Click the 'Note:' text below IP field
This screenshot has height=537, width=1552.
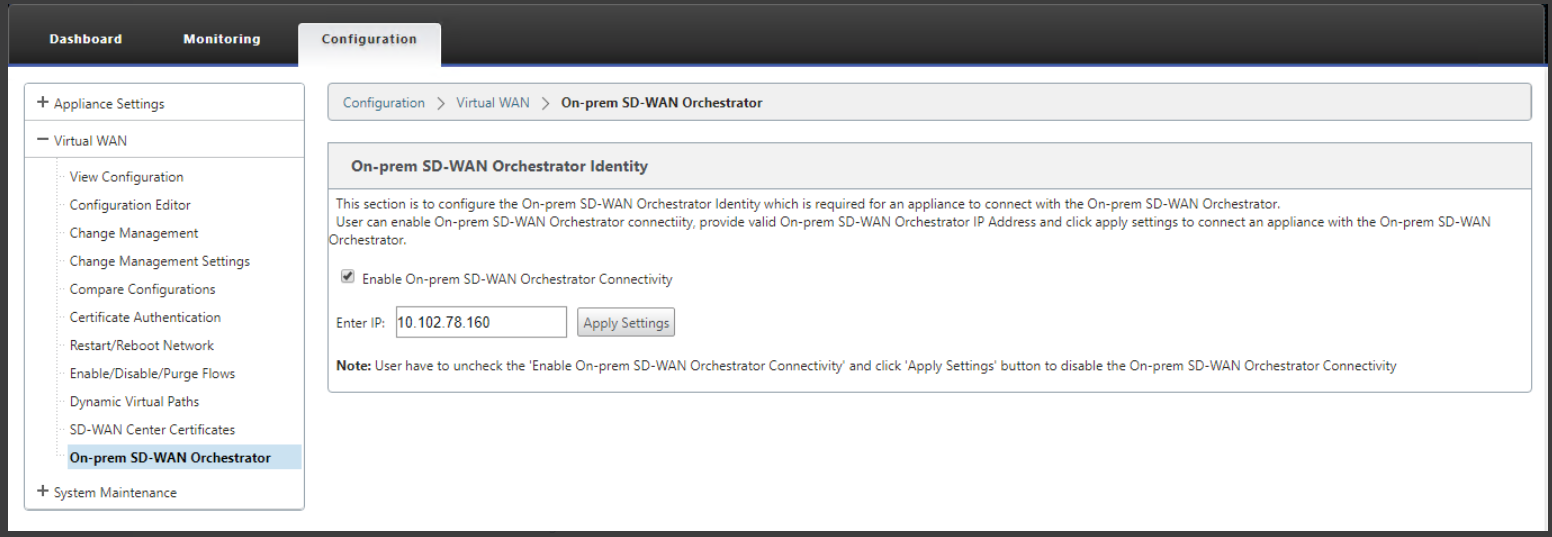point(353,366)
